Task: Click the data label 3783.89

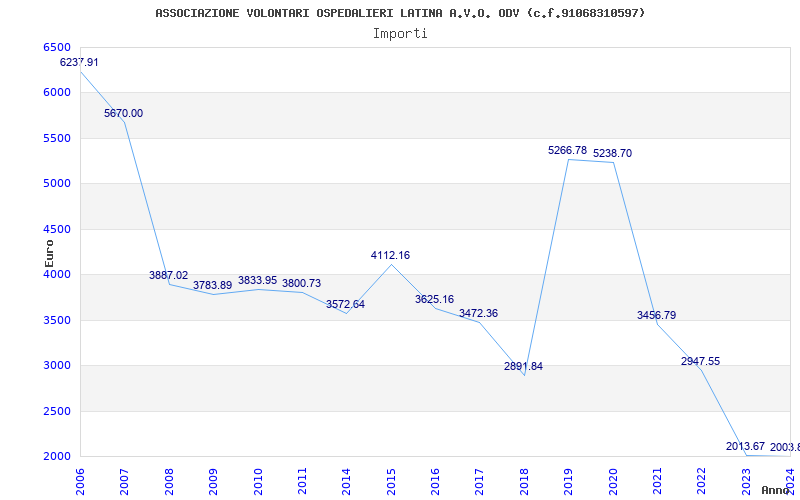Action: 212,286
